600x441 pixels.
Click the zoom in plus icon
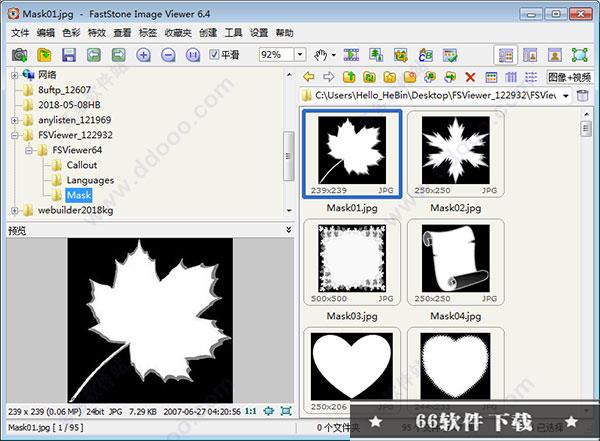coord(143,55)
